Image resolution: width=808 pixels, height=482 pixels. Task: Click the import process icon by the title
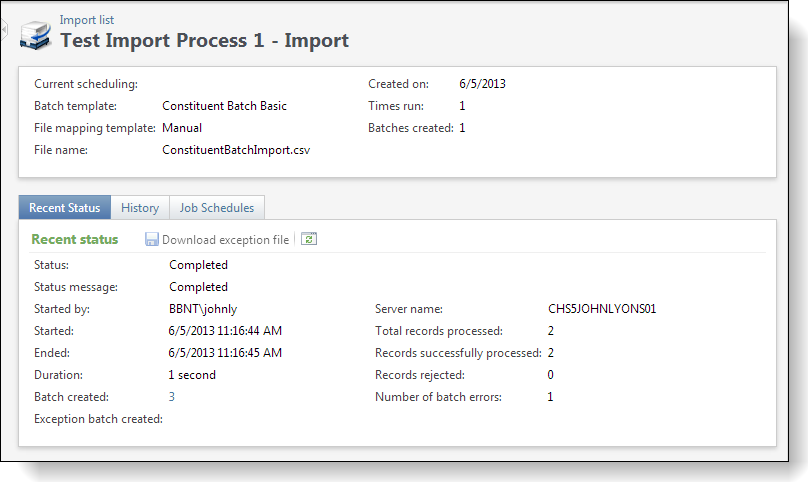point(35,35)
